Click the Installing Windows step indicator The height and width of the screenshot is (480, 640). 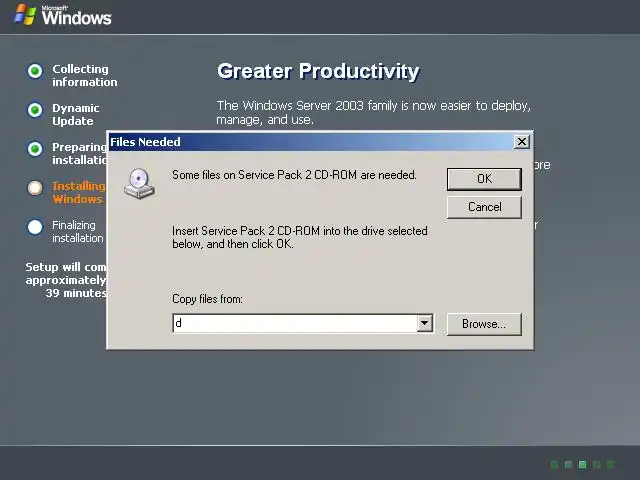coord(35,188)
